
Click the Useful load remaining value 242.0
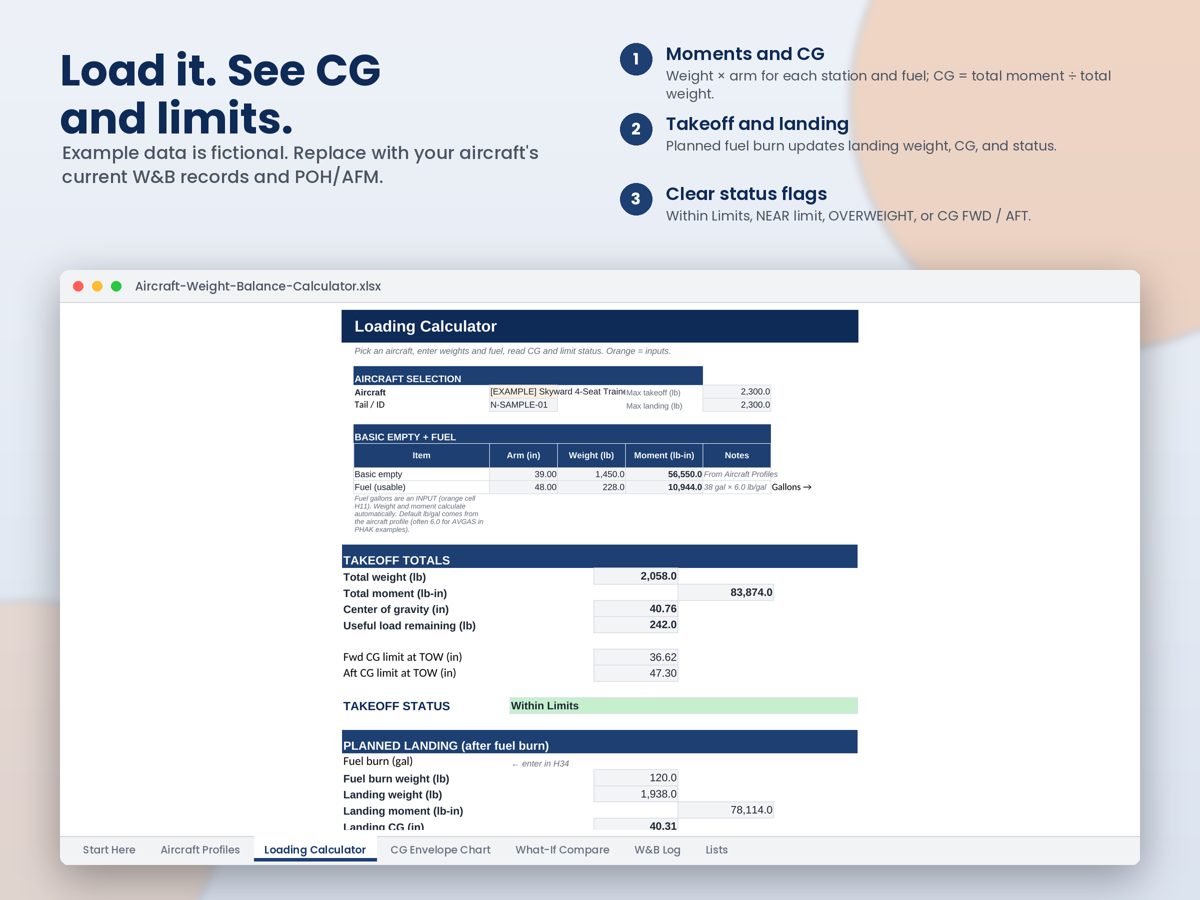(636, 625)
